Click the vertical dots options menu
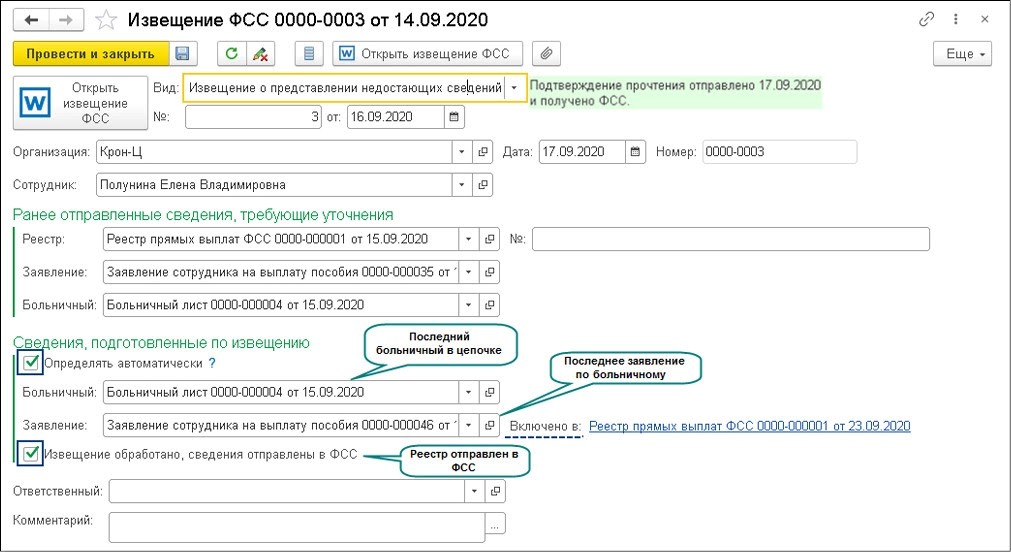This screenshot has width=1011, height=552. (x=957, y=20)
